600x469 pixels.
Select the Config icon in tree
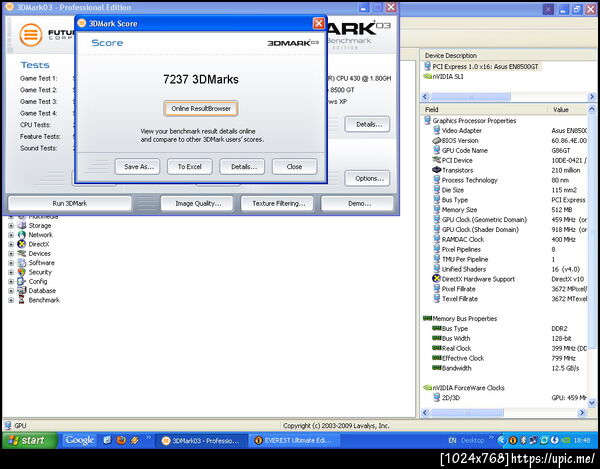coord(22,281)
